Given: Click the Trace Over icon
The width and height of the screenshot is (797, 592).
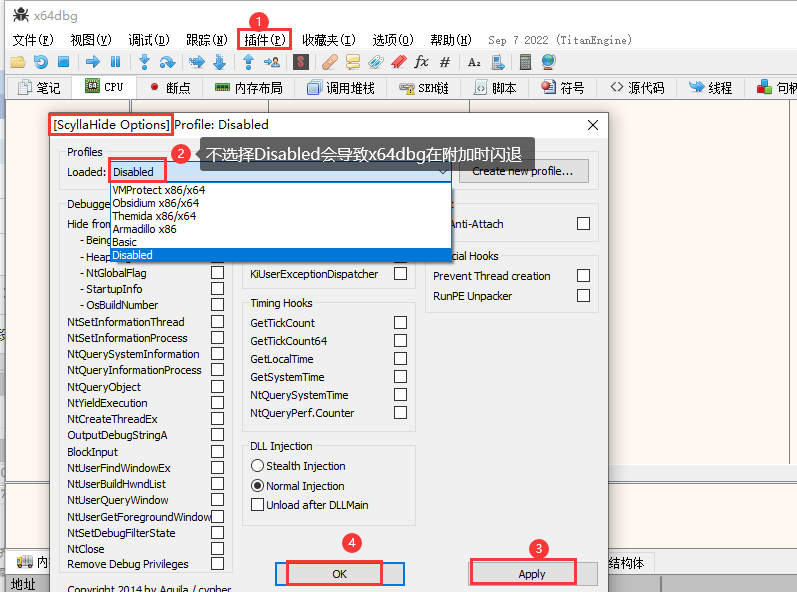Looking at the screenshot, I should pos(220,62).
